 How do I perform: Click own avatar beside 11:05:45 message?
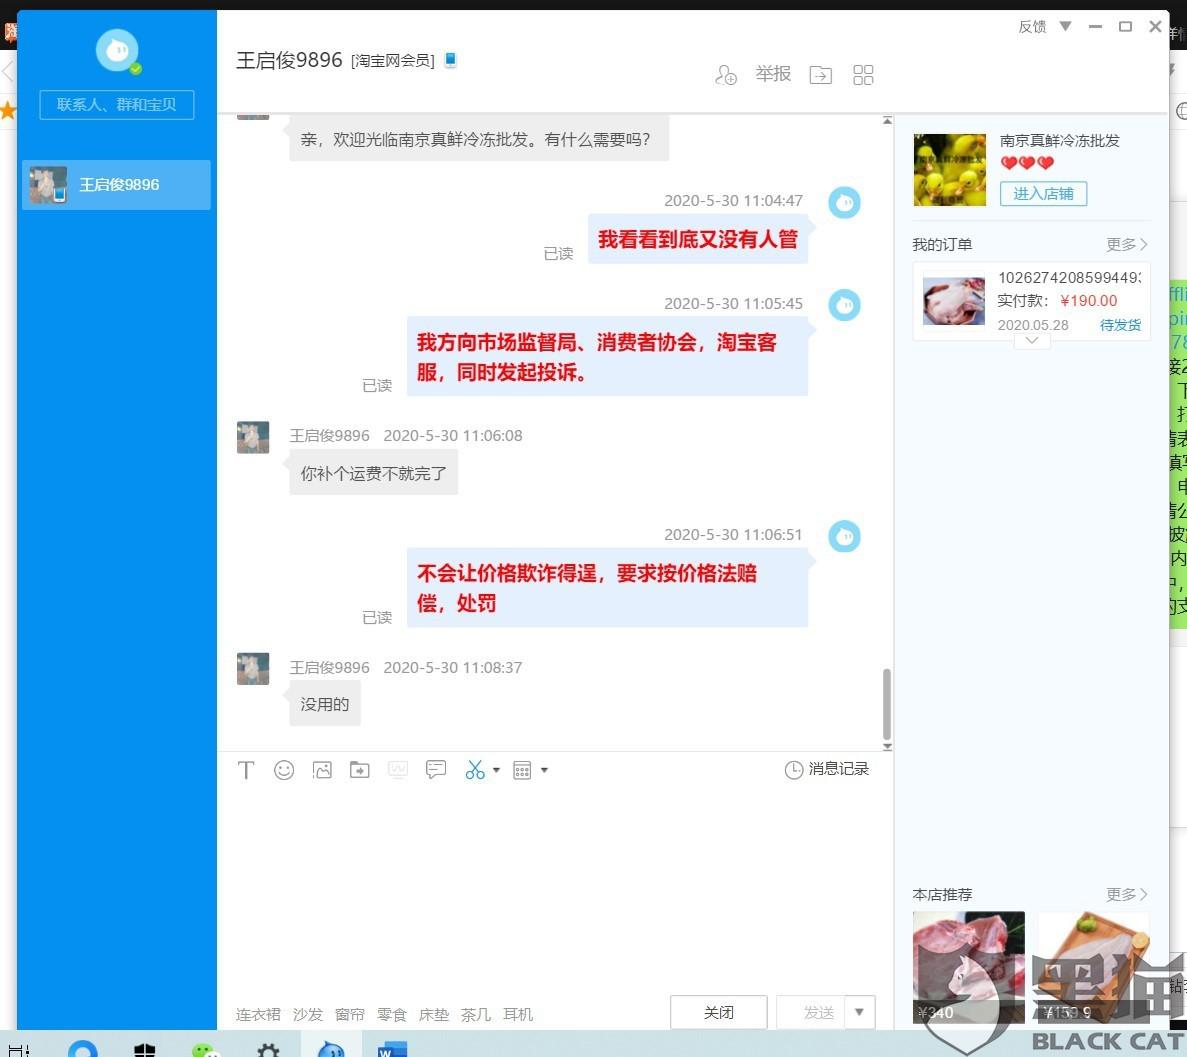[844, 305]
